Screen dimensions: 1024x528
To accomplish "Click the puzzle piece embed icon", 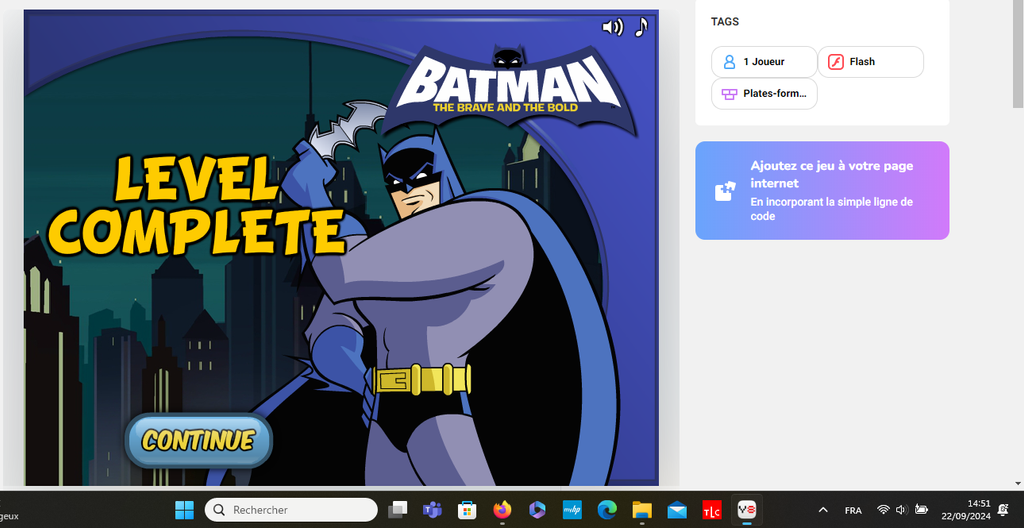I will 725,191.
